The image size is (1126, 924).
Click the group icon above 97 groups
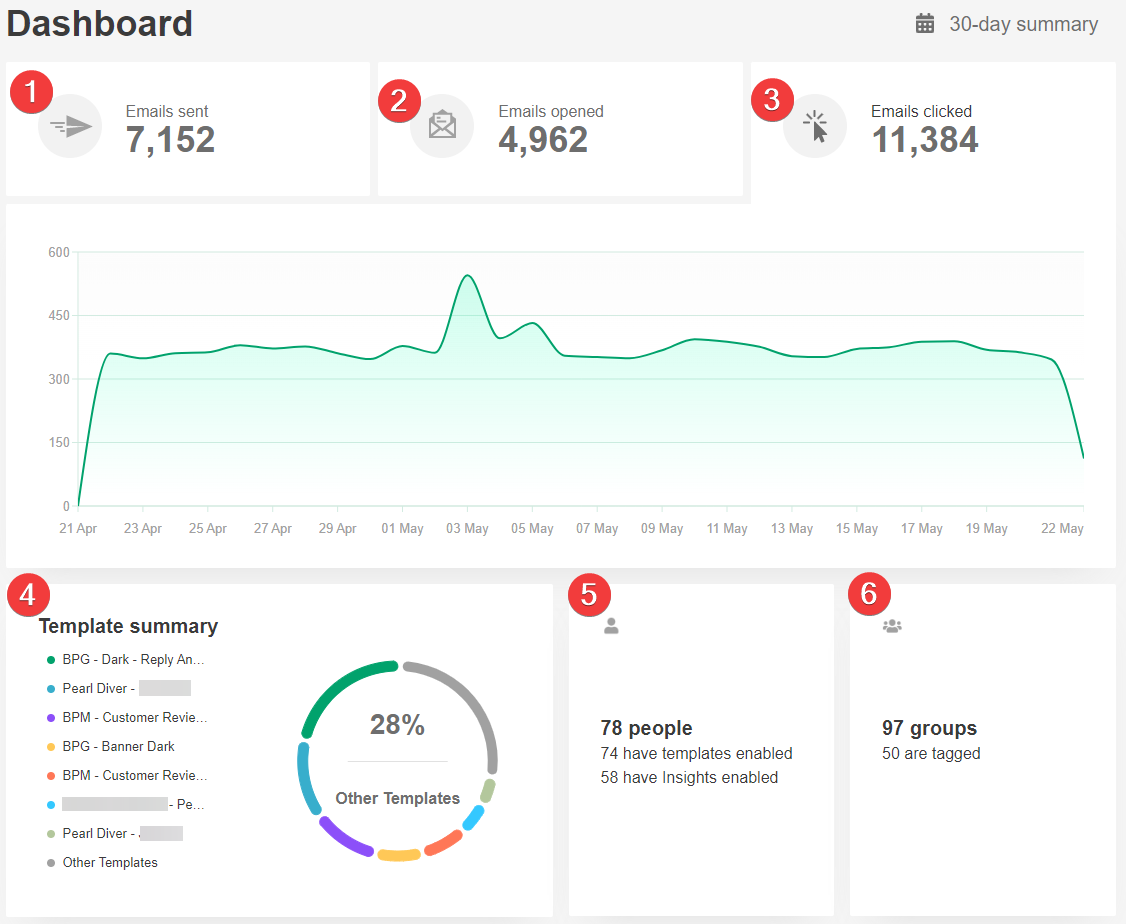pyautogui.click(x=892, y=626)
